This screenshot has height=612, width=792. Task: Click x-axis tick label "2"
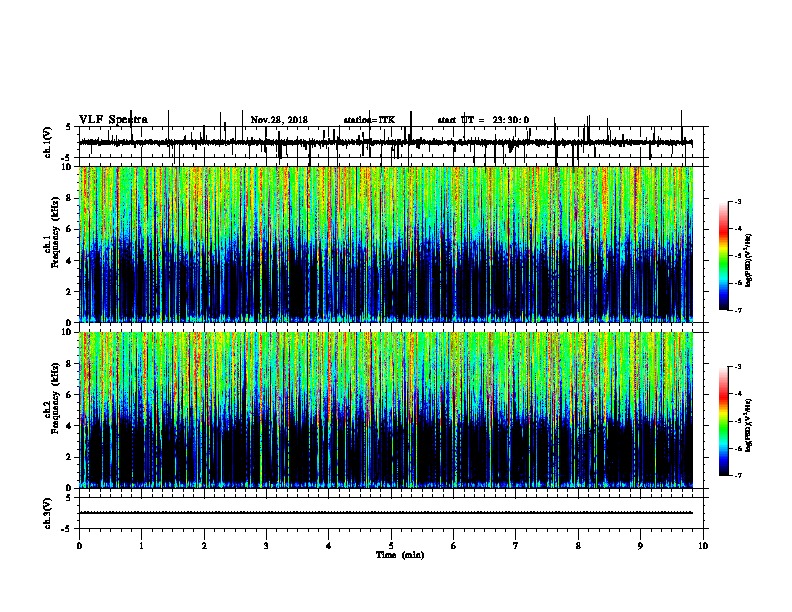click(x=204, y=546)
